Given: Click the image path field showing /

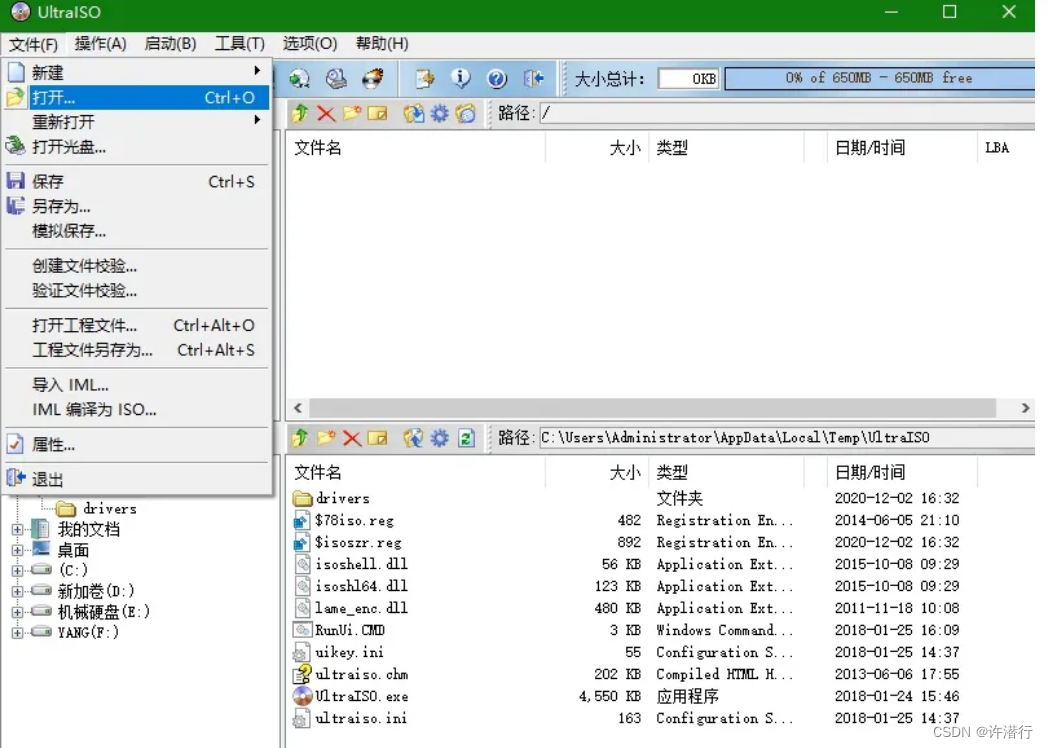Looking at the screenshot, I should (787, 113).
